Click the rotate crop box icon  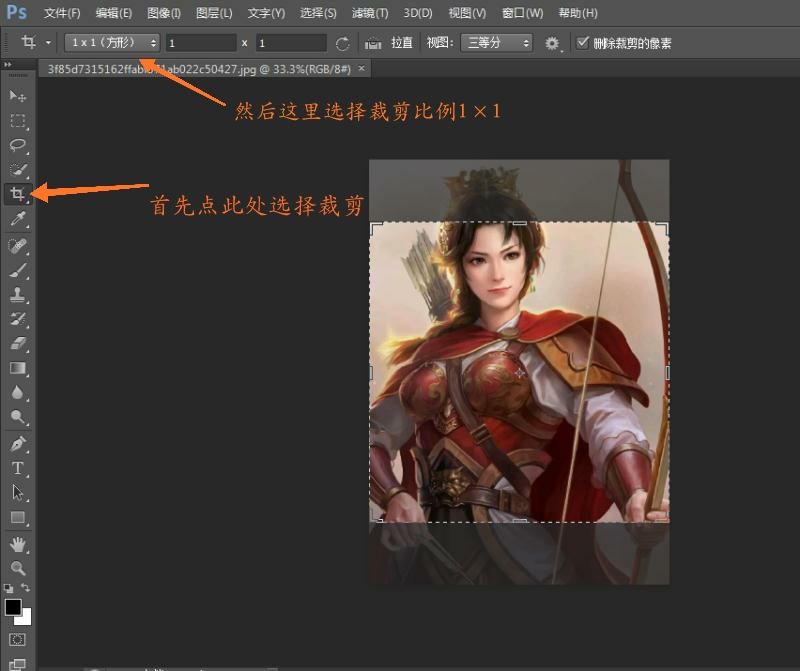342,44
